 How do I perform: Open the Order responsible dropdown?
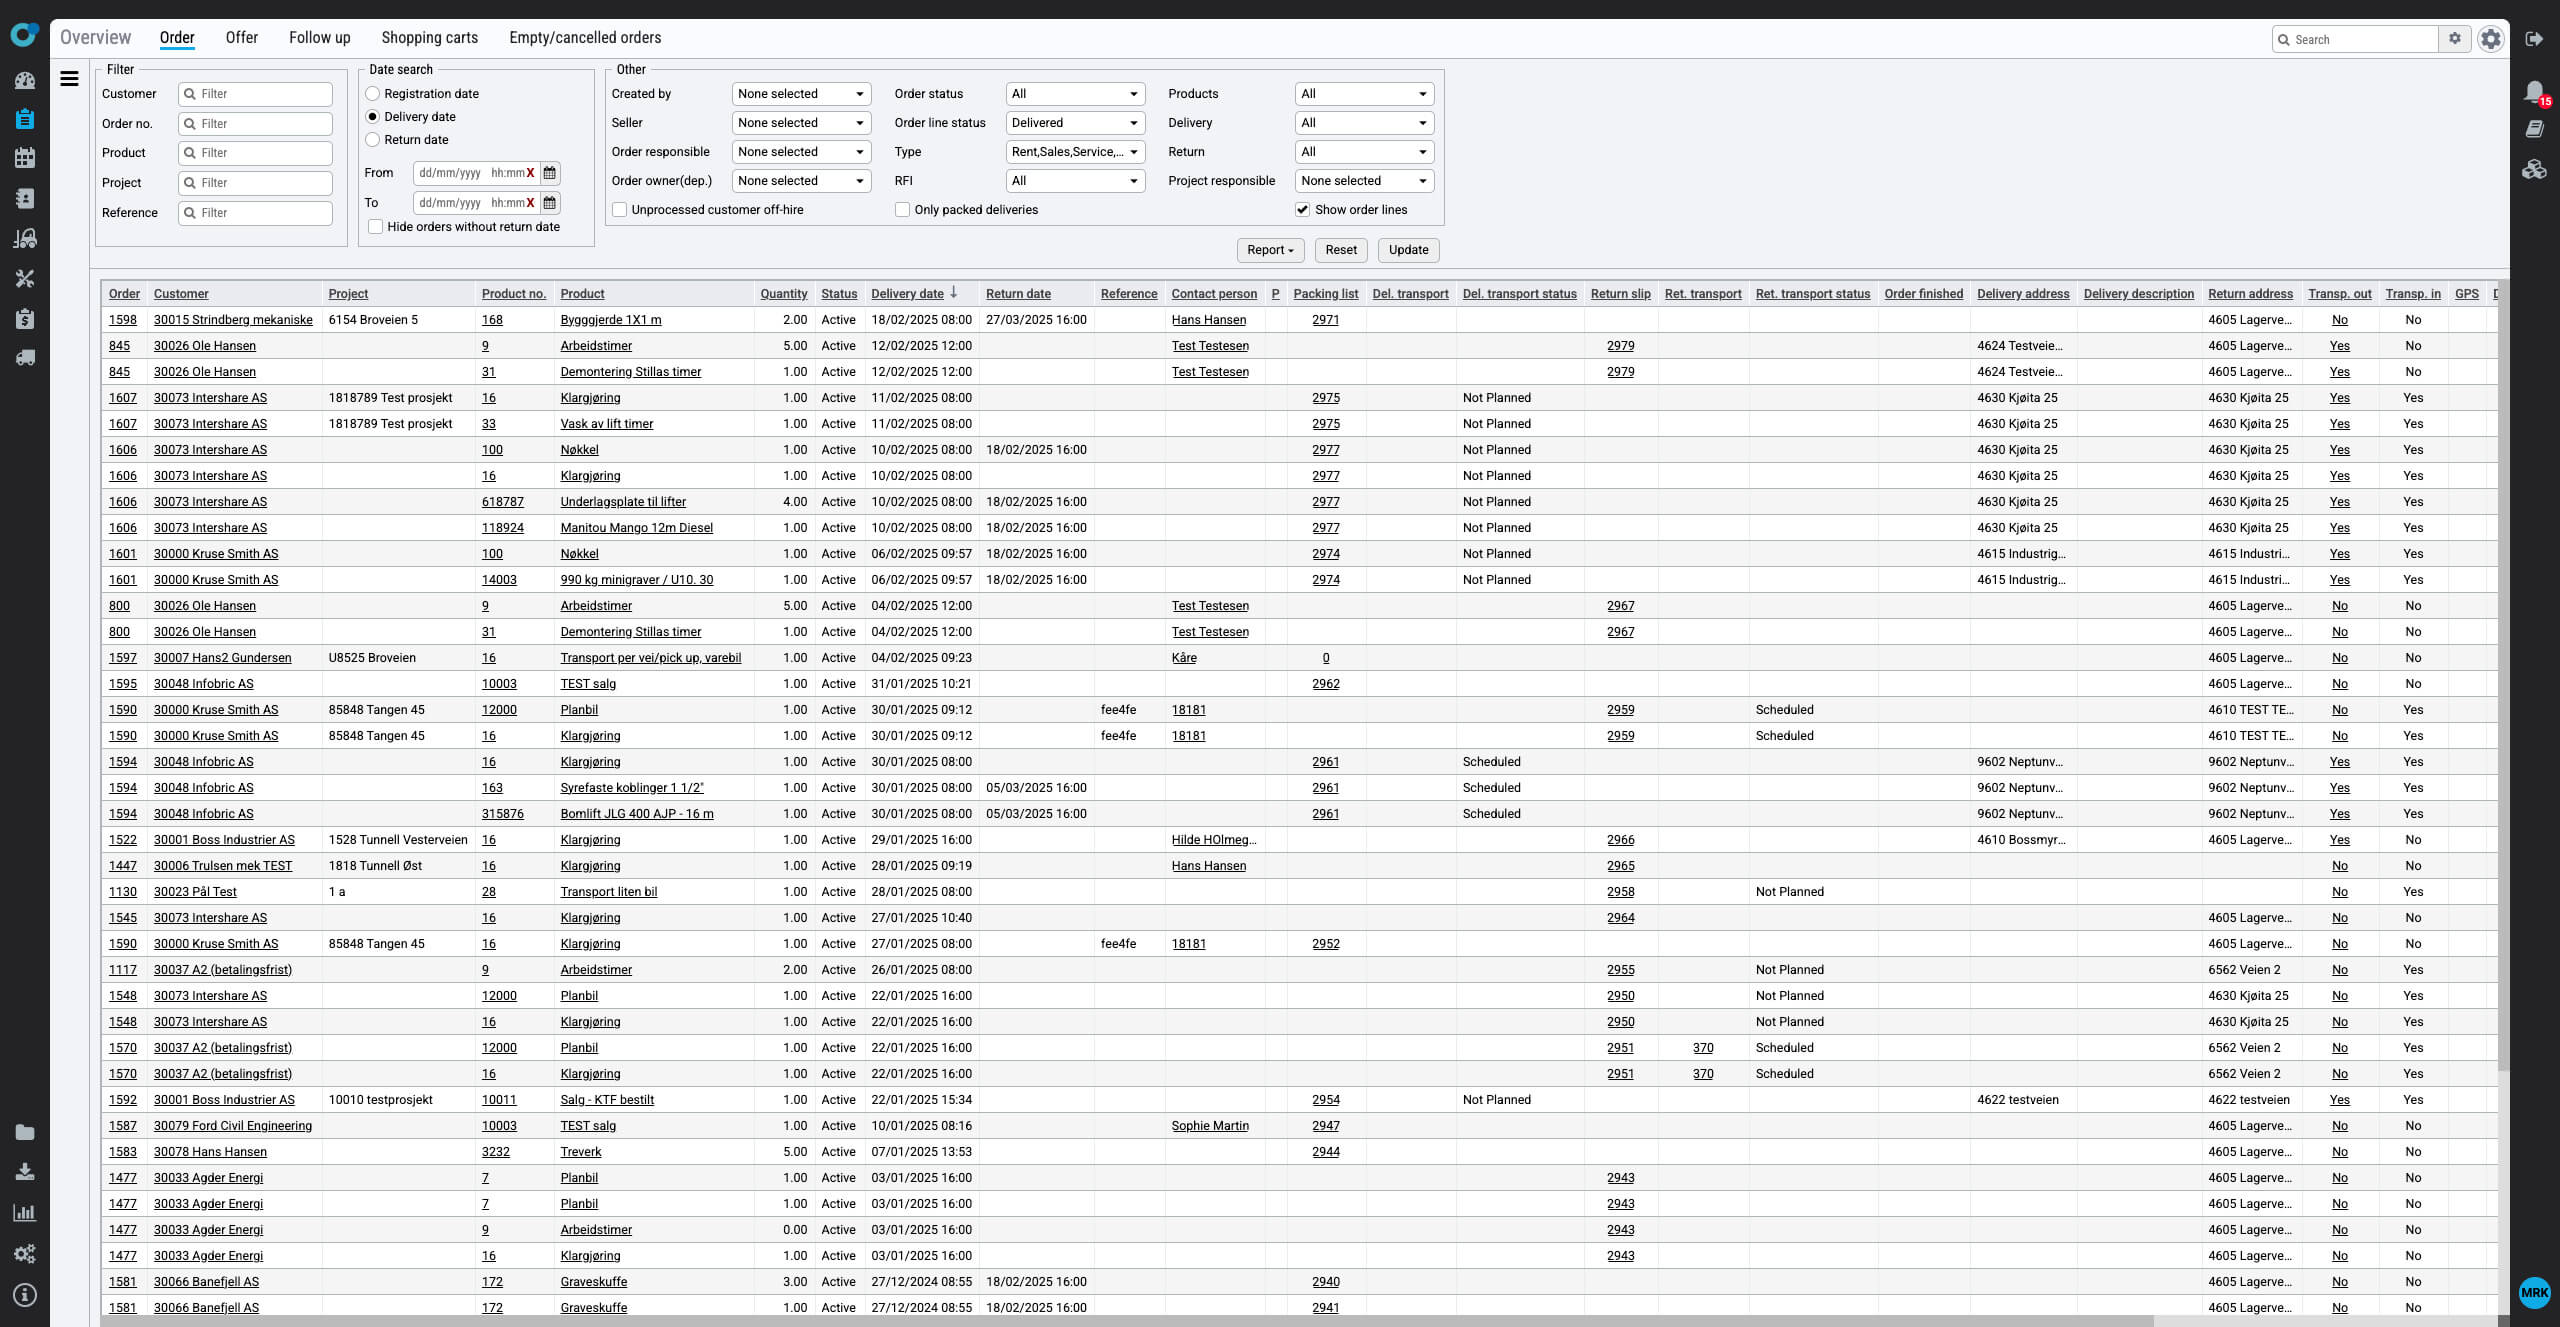(x=801, y=152)
